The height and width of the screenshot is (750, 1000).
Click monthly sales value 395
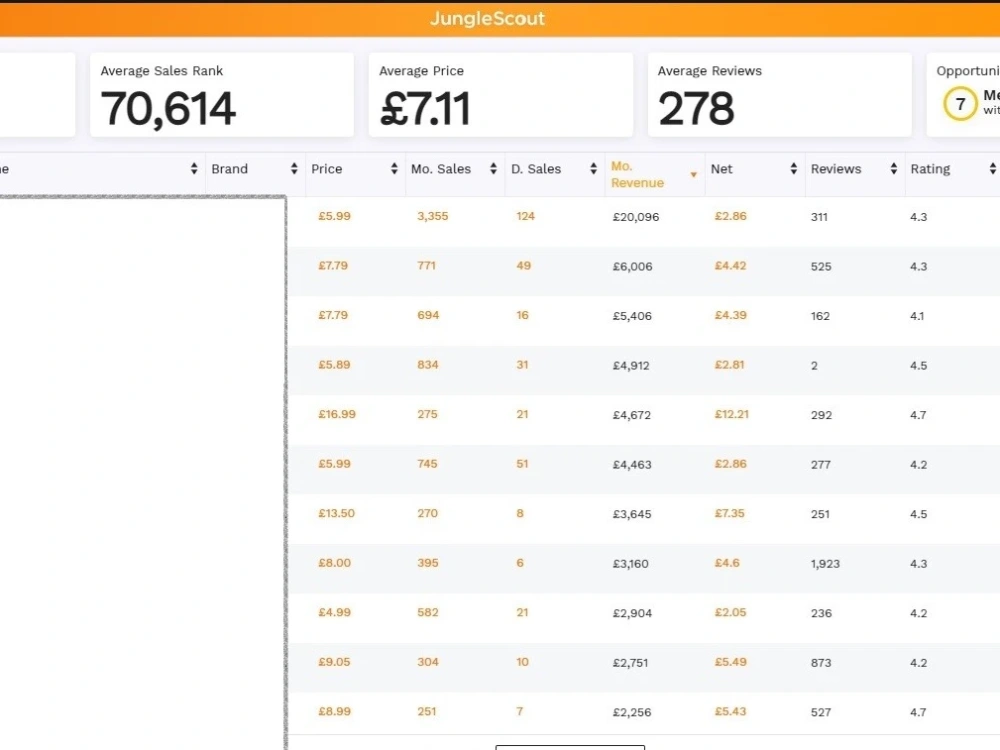tap(428, 563)
